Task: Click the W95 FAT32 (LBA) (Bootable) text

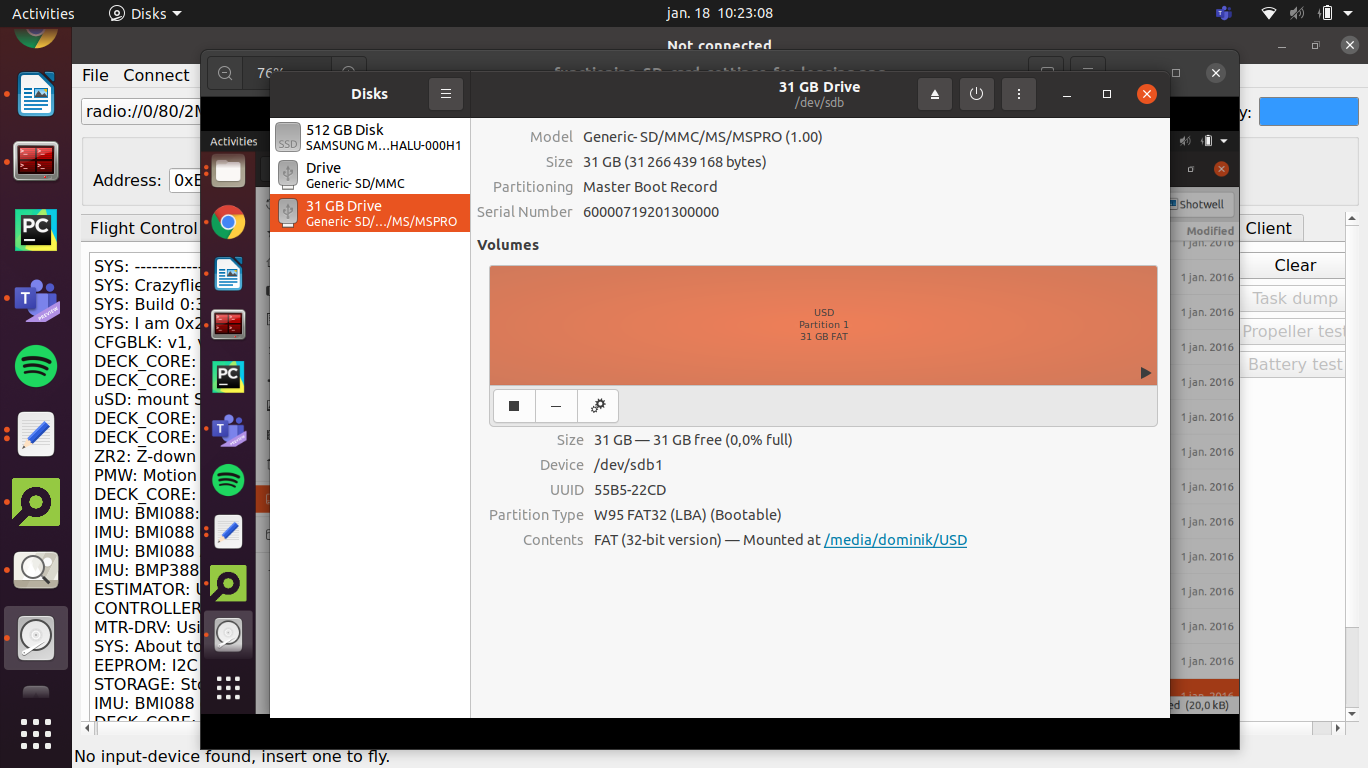Action: [688, 515]
